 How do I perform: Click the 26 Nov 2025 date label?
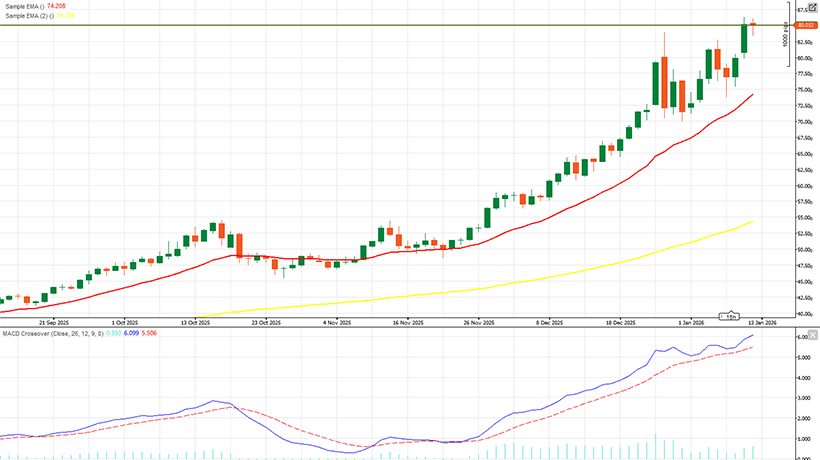481,323
